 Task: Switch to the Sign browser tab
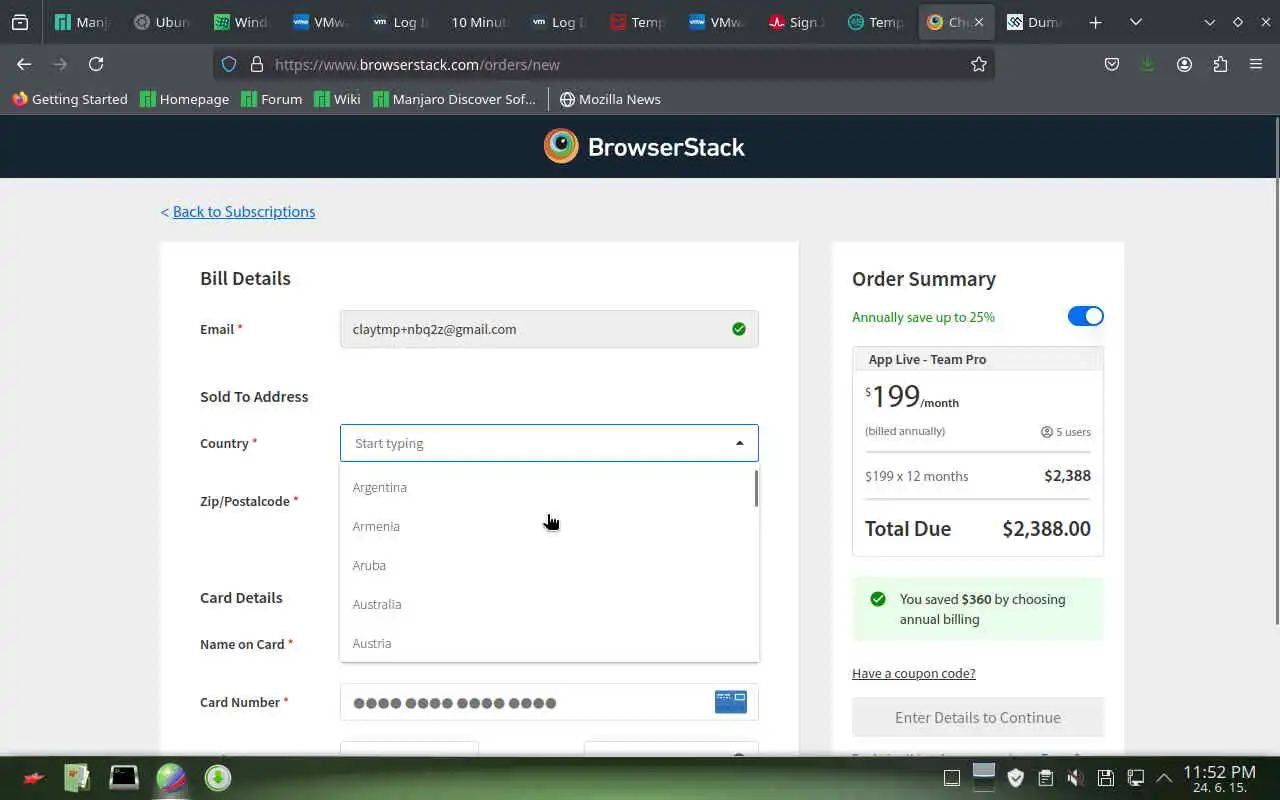pos(796,22)
